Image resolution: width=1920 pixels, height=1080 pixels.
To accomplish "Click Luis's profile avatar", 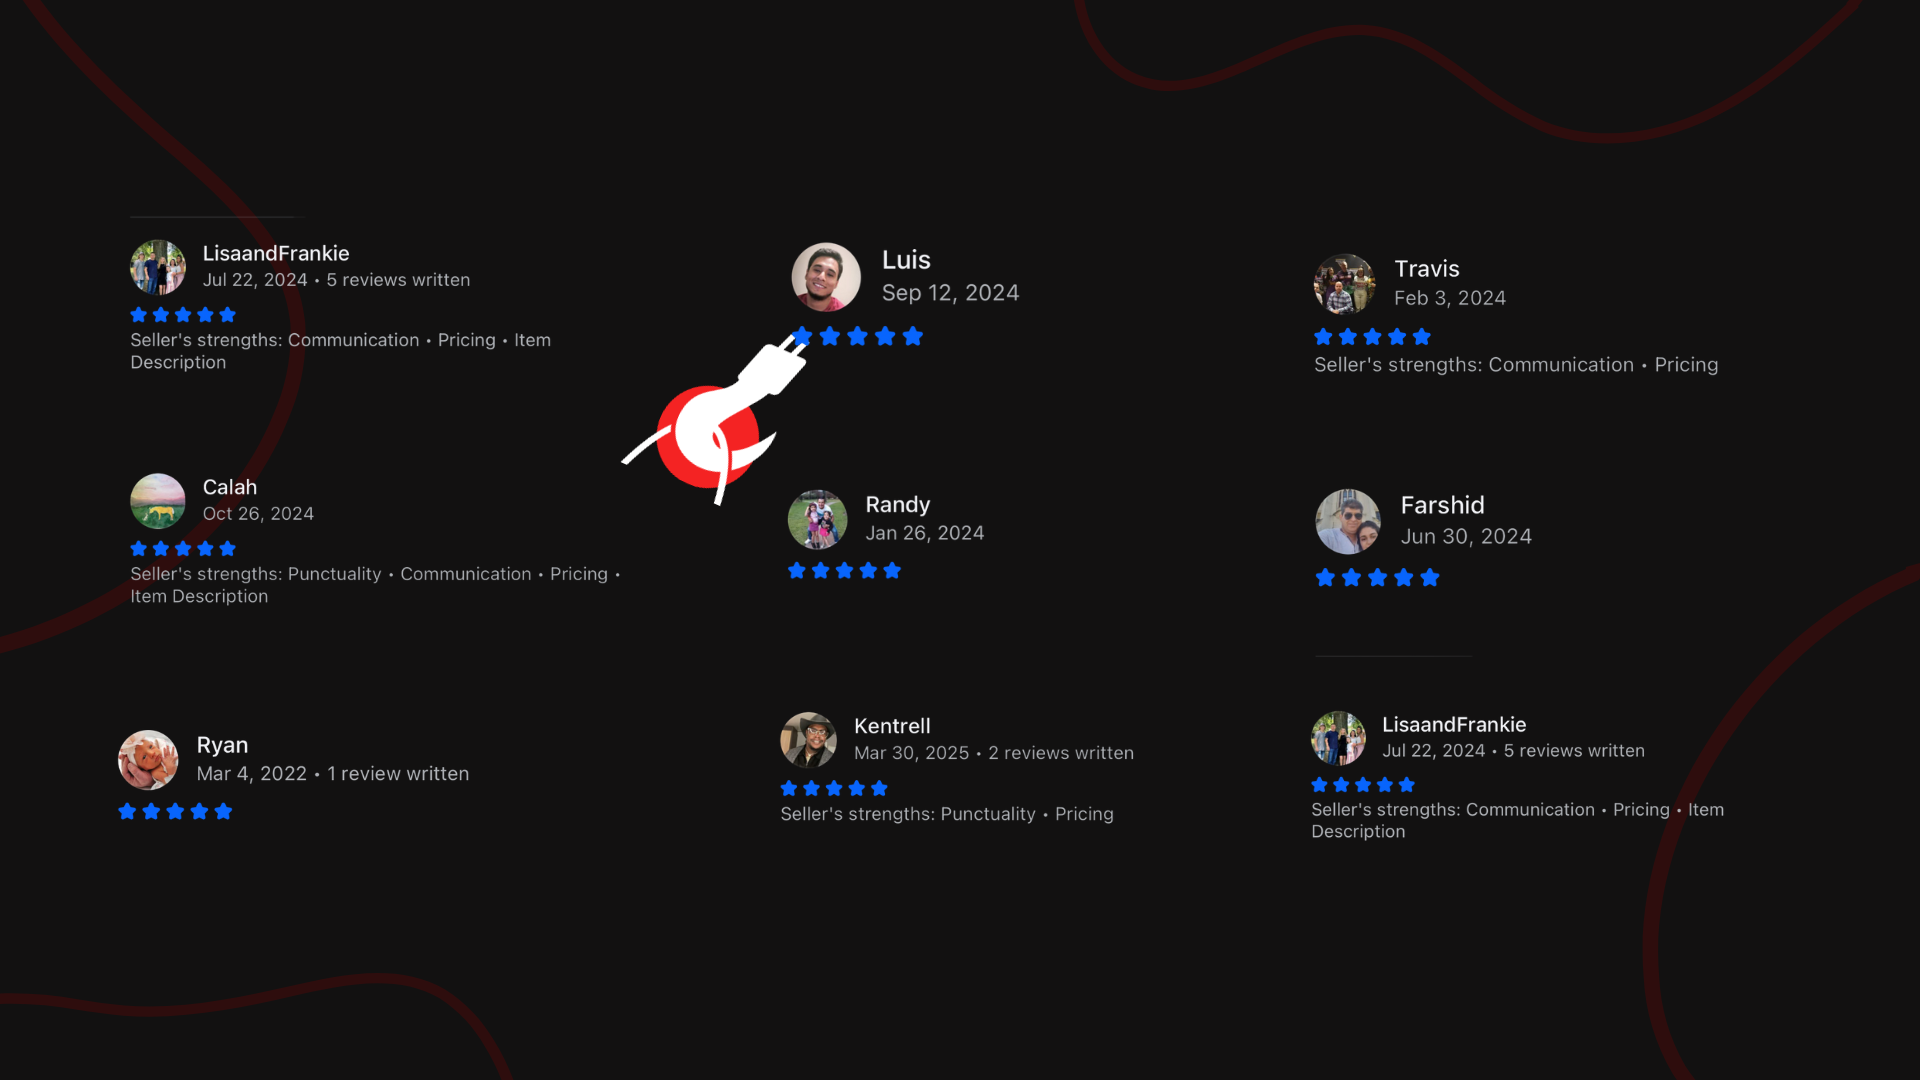I will [826, 277].
